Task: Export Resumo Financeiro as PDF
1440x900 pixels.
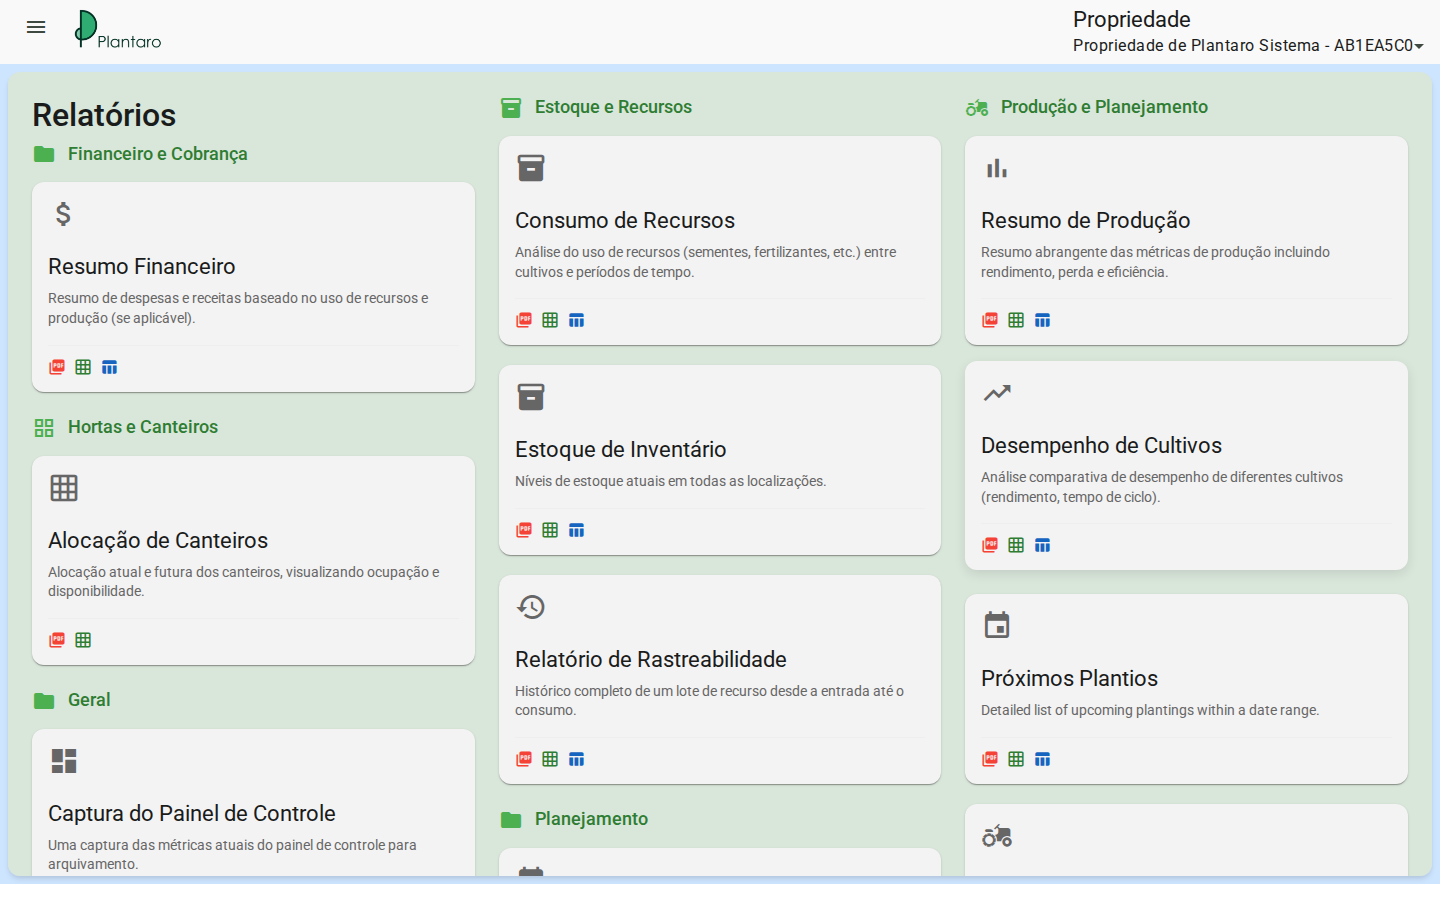Action: click(57, 367)
